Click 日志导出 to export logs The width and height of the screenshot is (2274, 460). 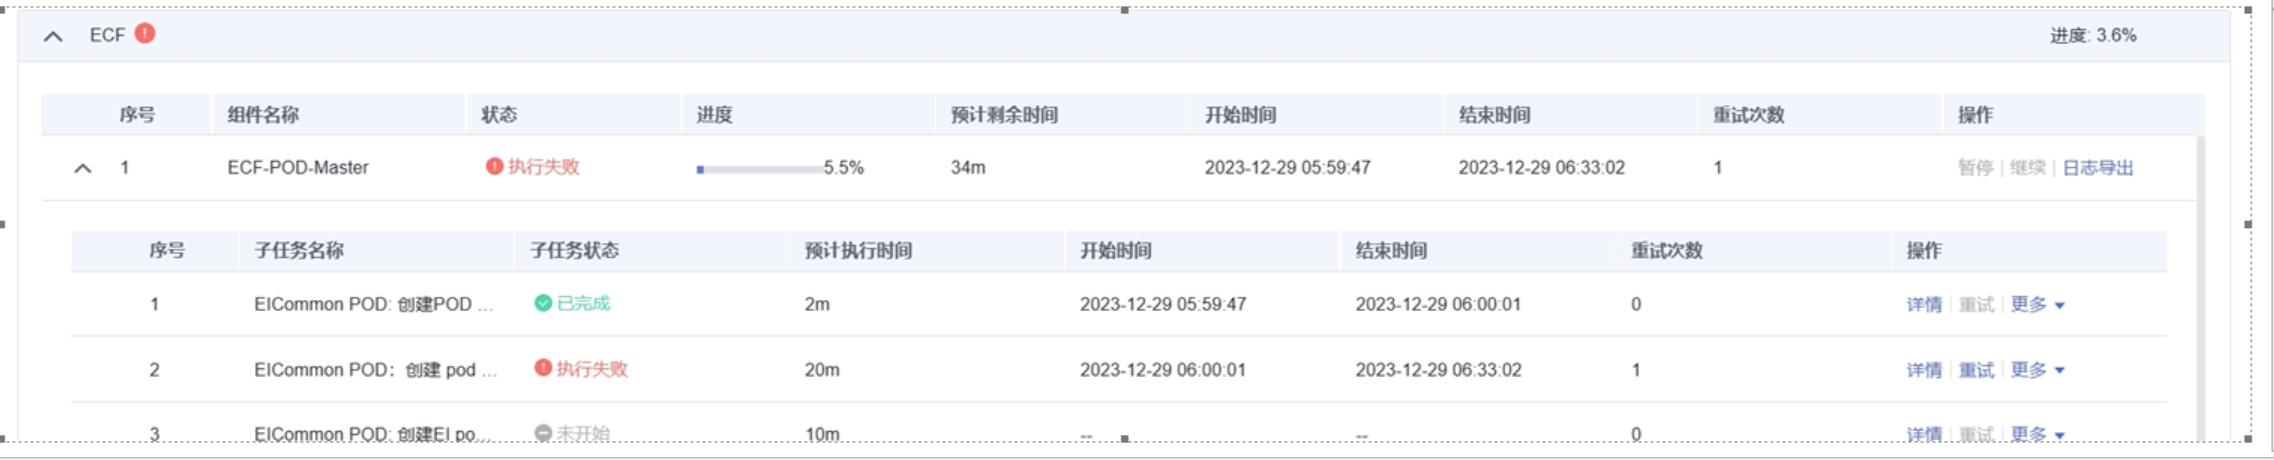2098,168
